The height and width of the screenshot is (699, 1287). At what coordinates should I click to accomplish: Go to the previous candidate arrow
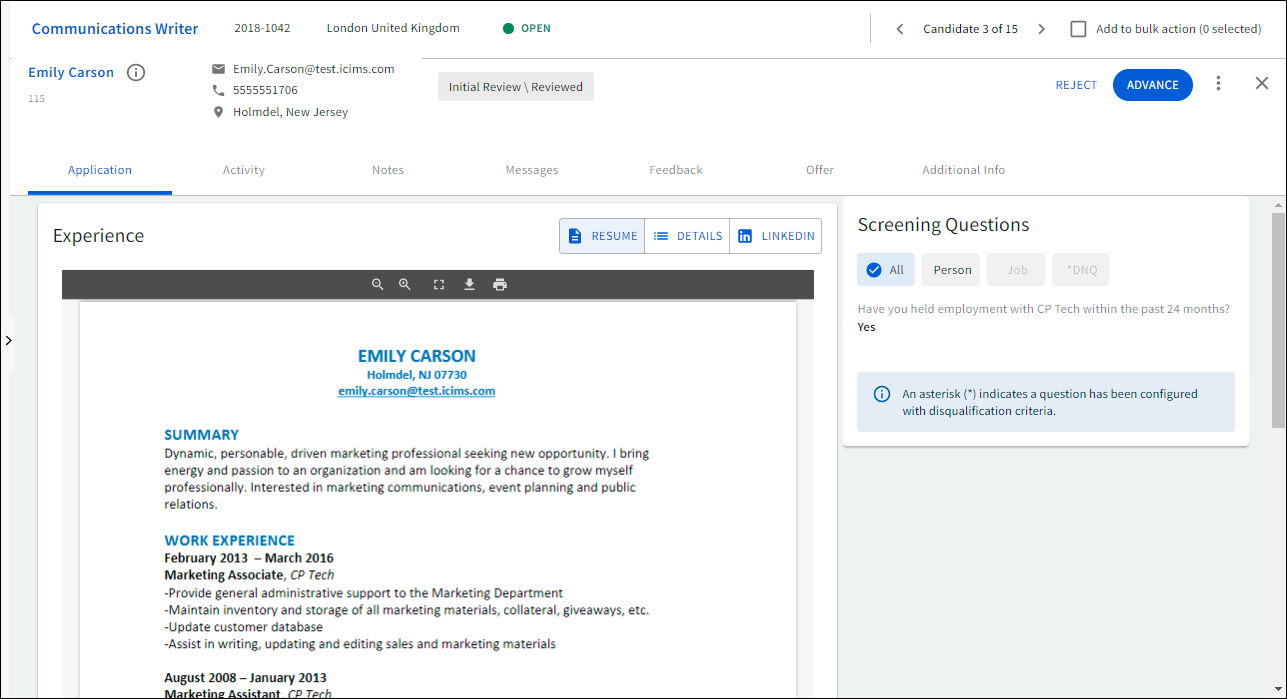pyautogui.click(x=900, y=29)
